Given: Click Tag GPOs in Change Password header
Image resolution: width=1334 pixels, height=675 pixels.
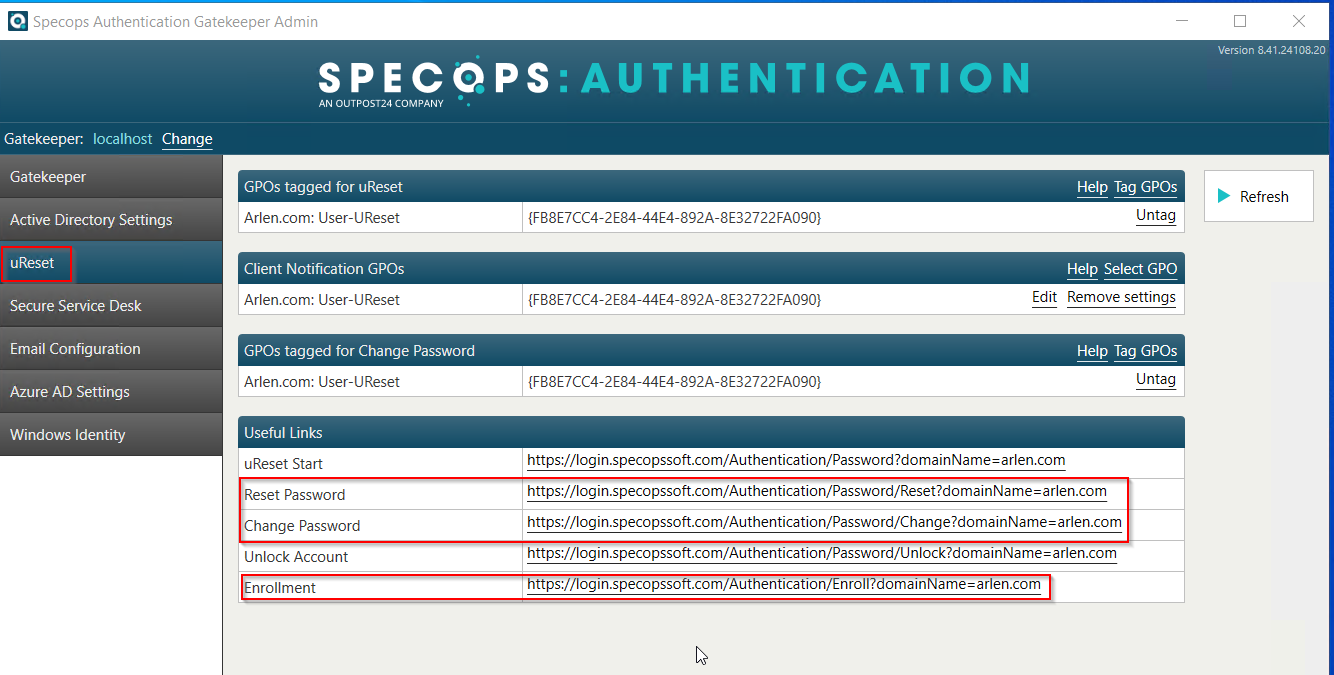Looking at the screenshot, I should point(1145,351).
